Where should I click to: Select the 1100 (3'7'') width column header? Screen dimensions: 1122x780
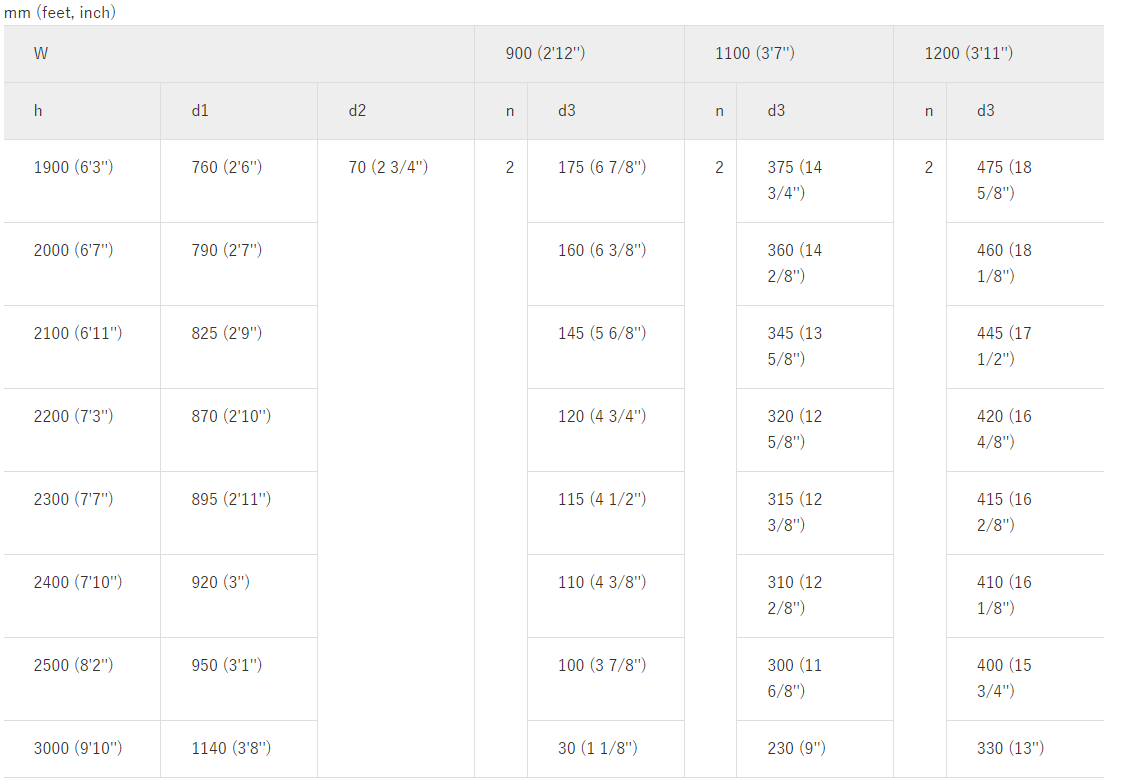click(x=755, y=54)
